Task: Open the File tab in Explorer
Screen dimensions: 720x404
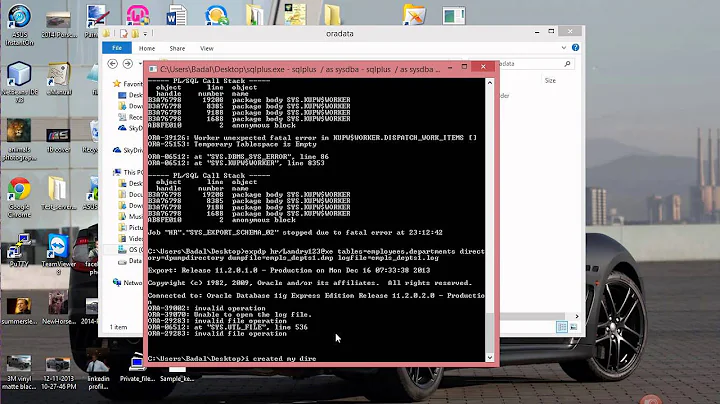Action: coord(117,47)
